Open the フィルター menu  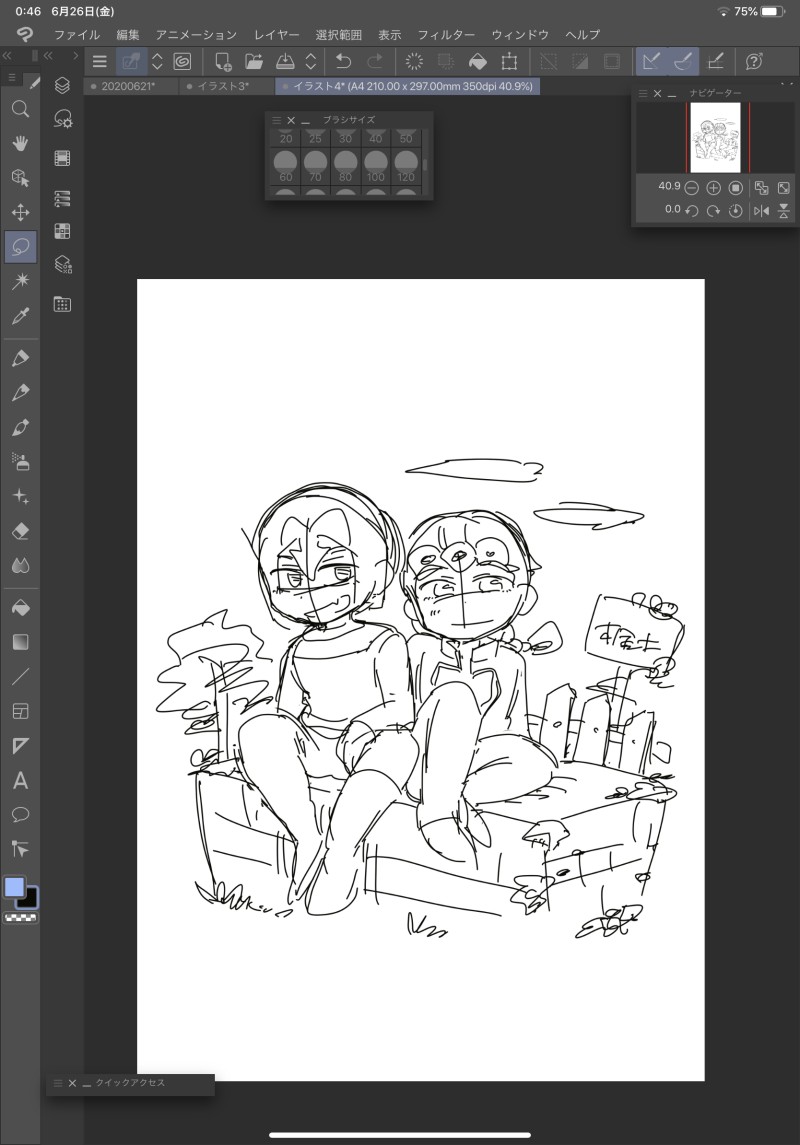446,34
